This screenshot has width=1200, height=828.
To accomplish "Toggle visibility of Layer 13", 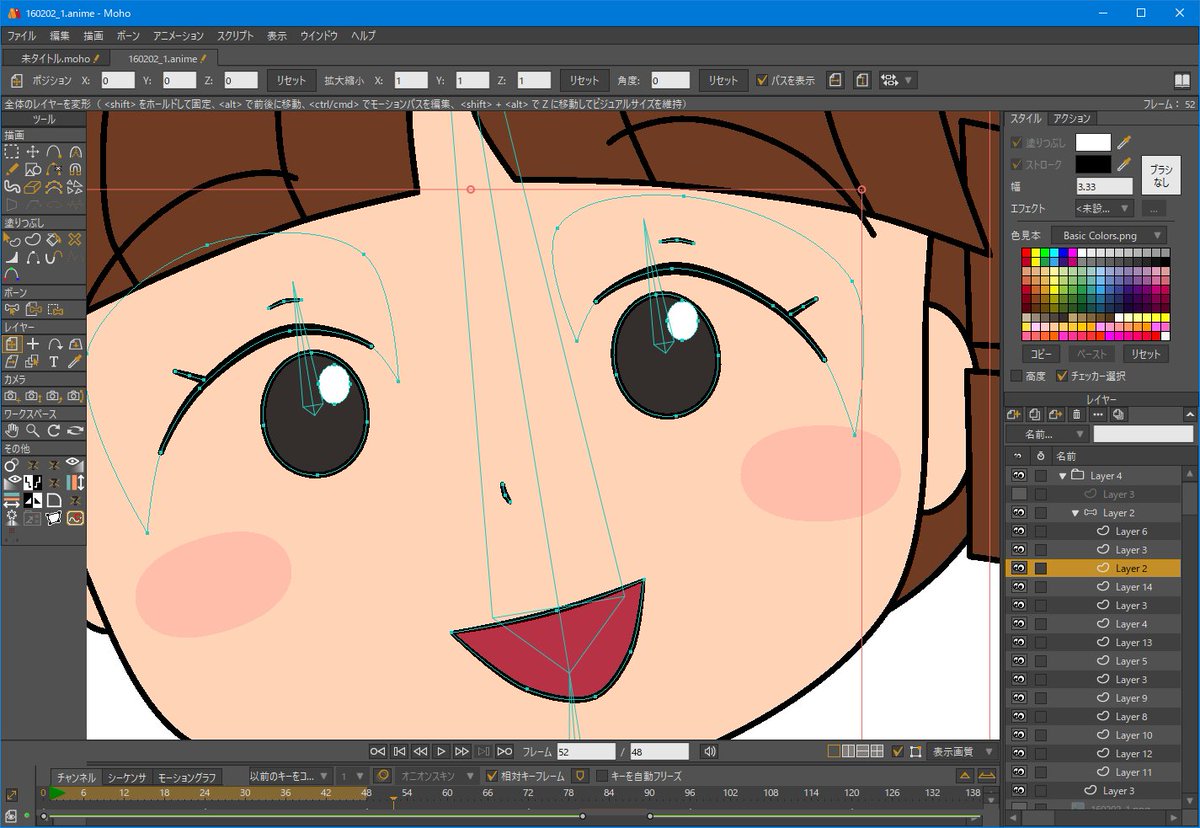I will point(1019,642).
